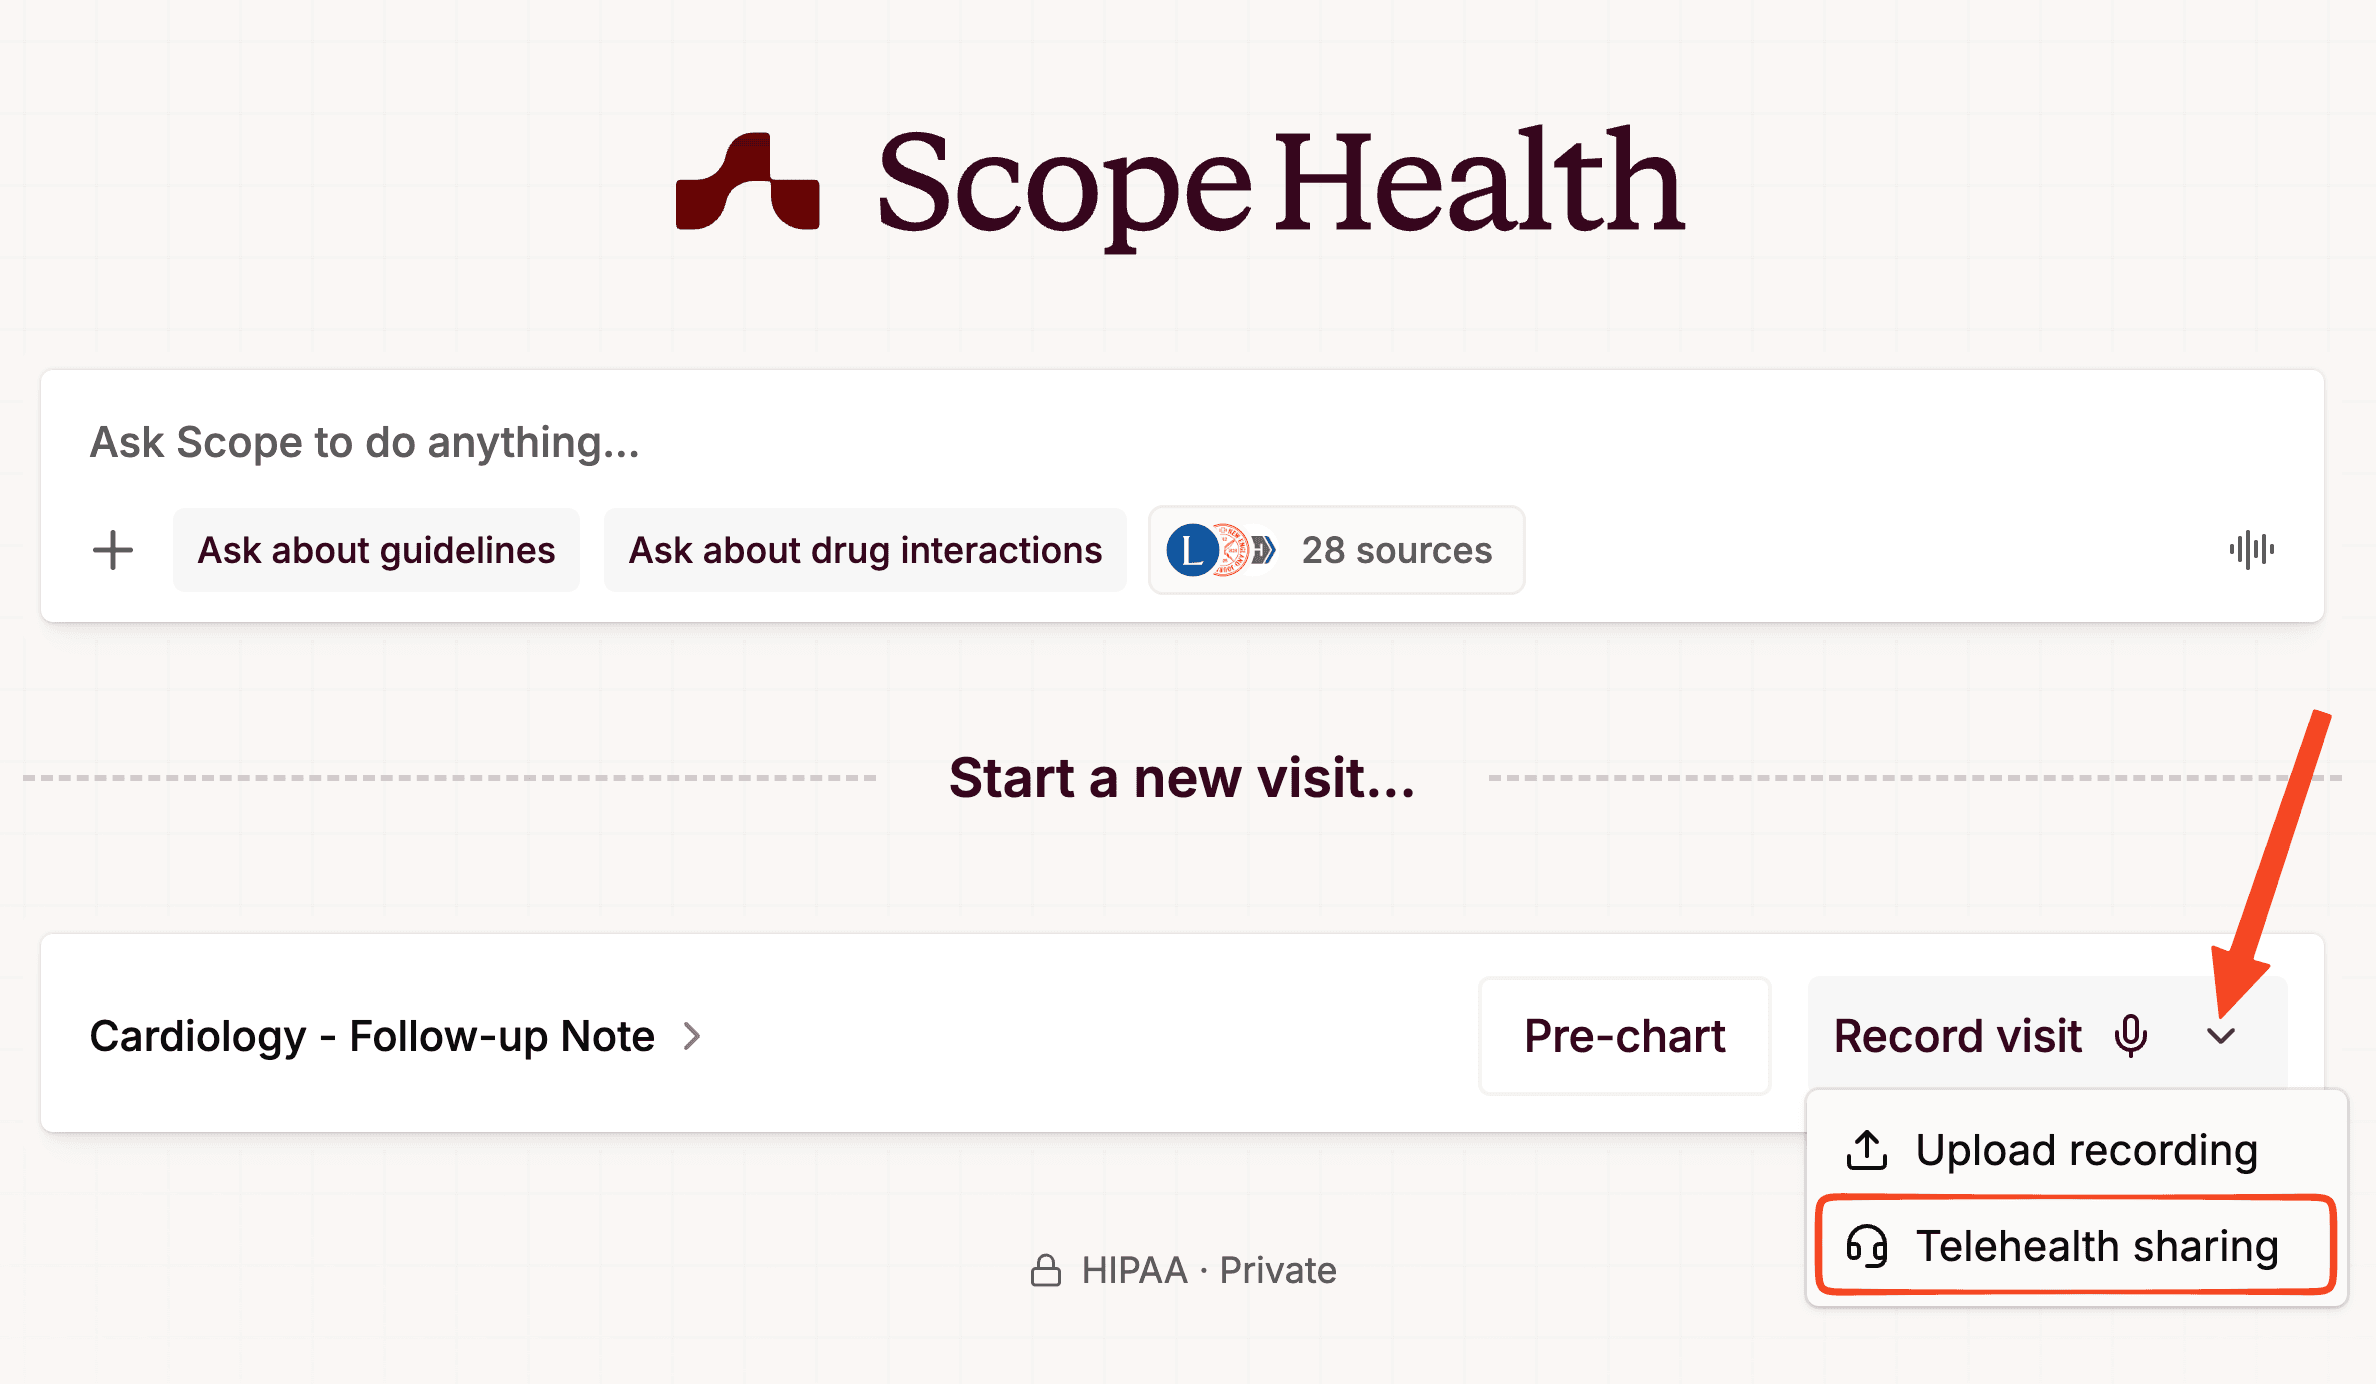
Task: Click the Scope Health logo mark
Action: (748, 183)
